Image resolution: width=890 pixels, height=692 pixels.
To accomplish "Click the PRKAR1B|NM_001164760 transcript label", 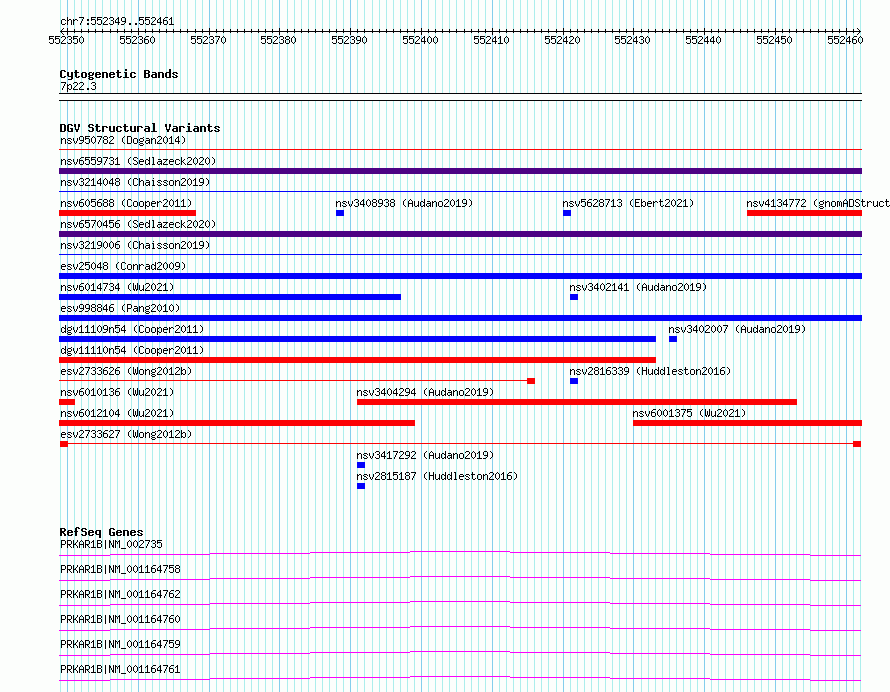I will coord(120,619).
